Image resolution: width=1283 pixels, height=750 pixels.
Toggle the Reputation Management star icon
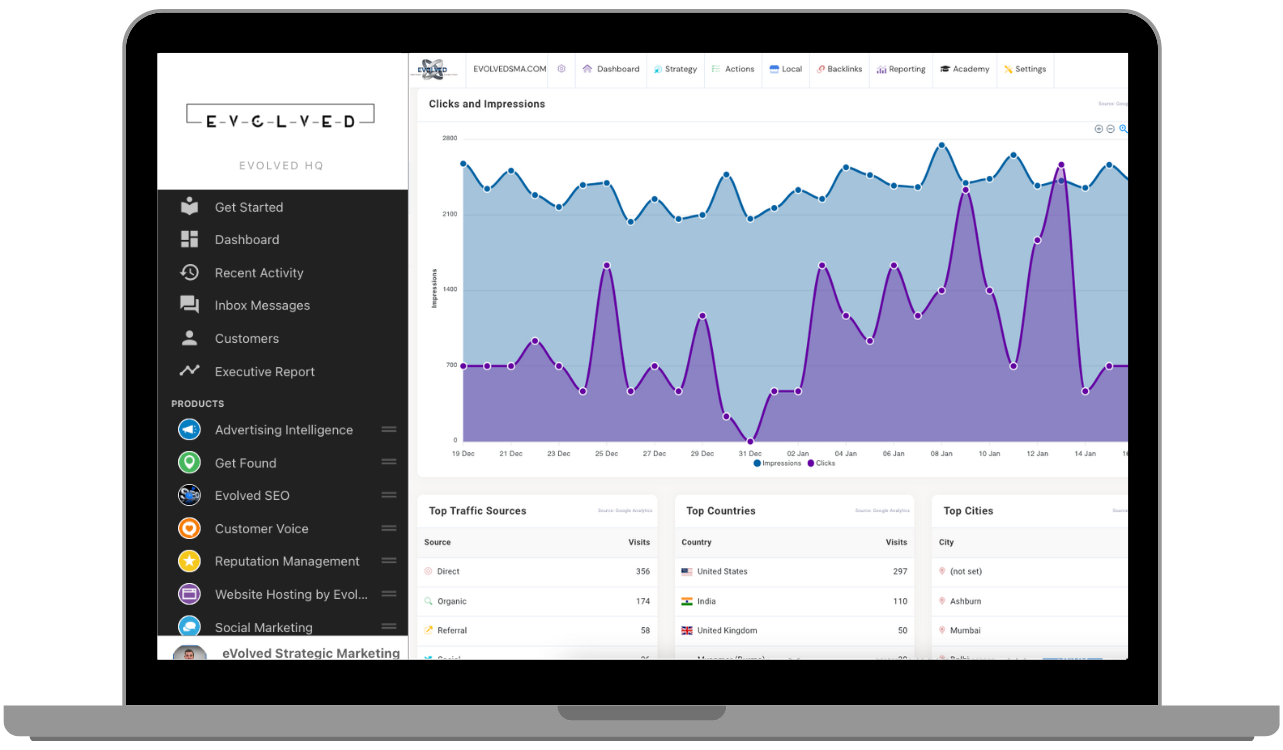189,561
